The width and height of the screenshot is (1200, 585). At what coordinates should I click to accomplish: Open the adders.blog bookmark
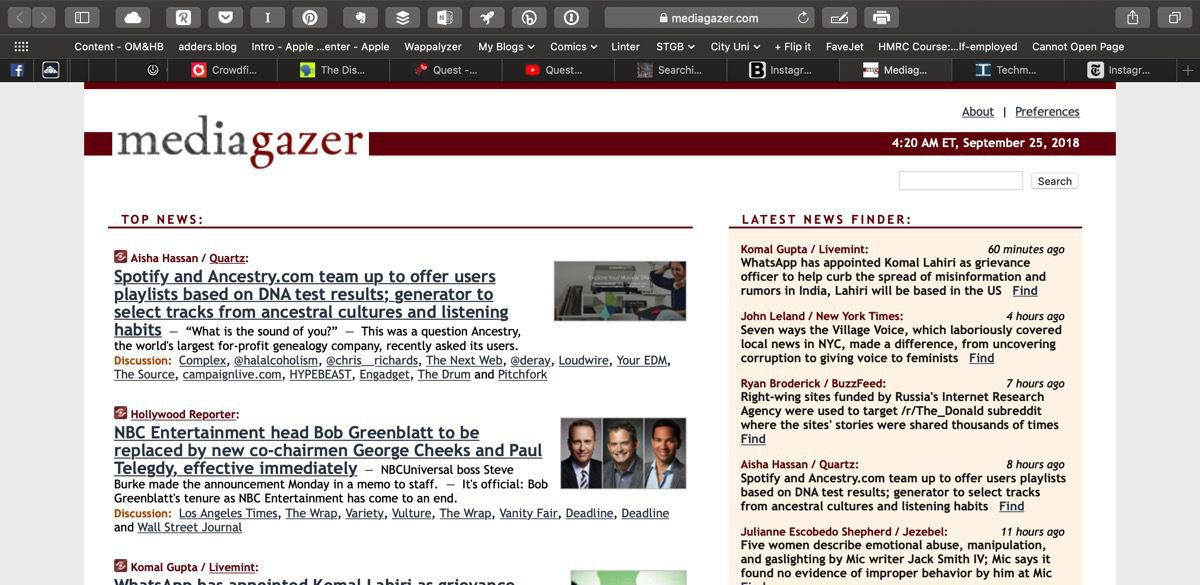207,46
